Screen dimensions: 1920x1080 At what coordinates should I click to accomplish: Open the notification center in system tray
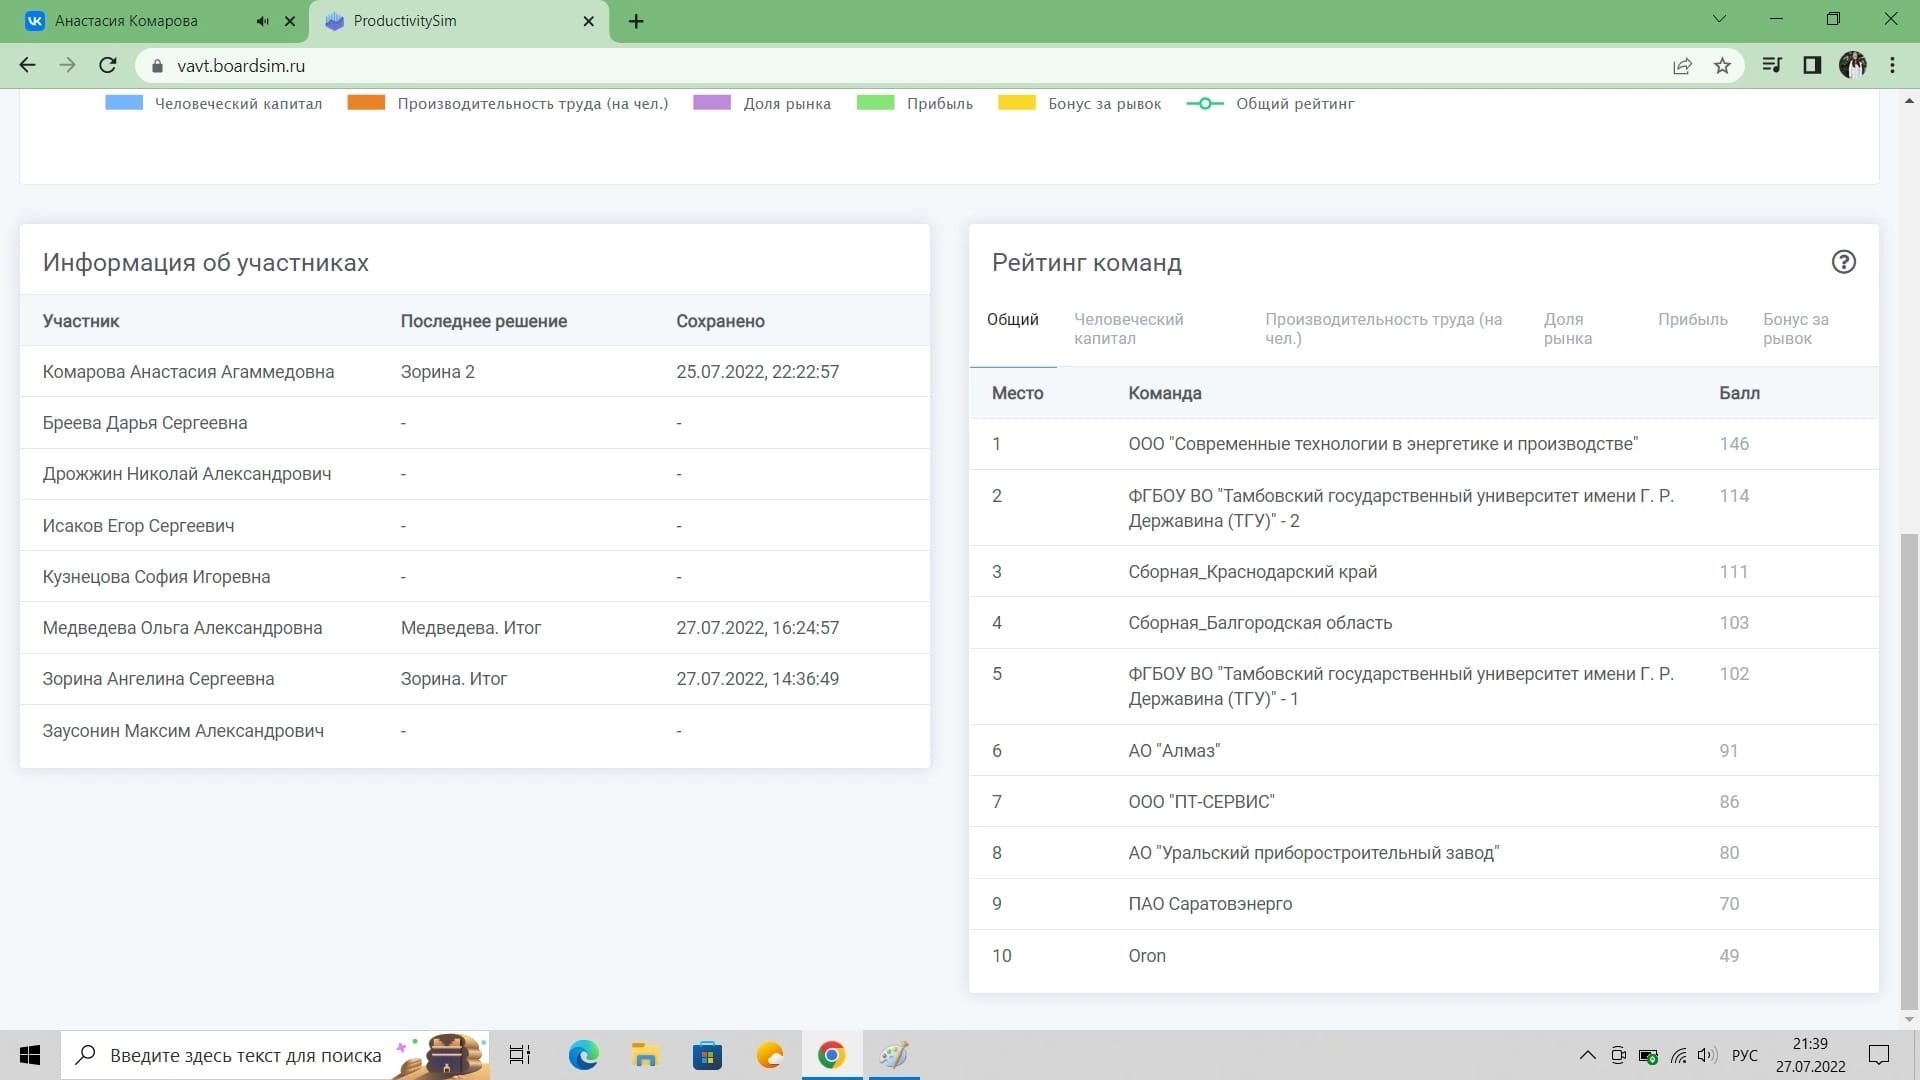[1879, 1055]
